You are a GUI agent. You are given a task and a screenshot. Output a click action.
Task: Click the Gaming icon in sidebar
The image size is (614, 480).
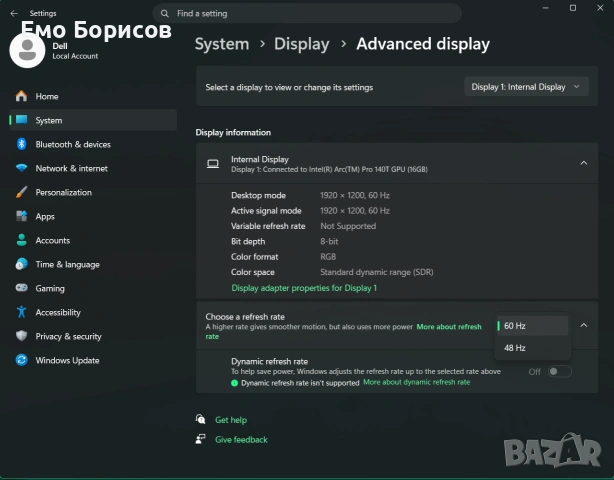tap(21, 288)
